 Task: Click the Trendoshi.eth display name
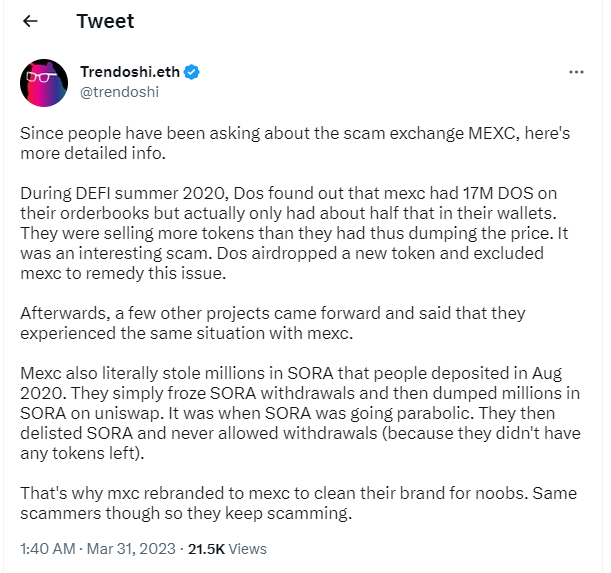pos(130,72)
